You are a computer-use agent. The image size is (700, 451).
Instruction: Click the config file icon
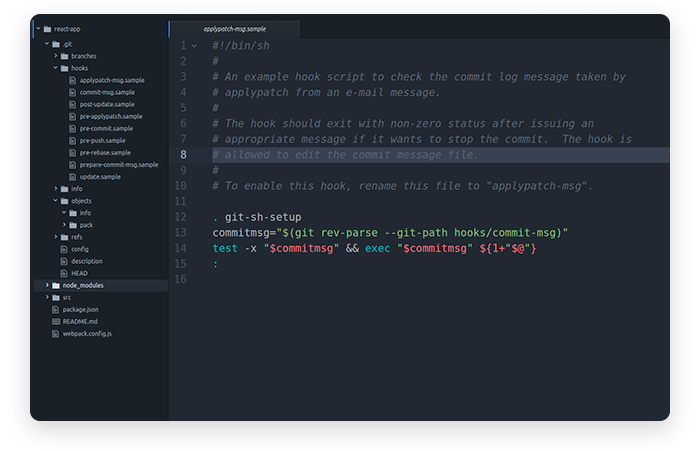63,249
